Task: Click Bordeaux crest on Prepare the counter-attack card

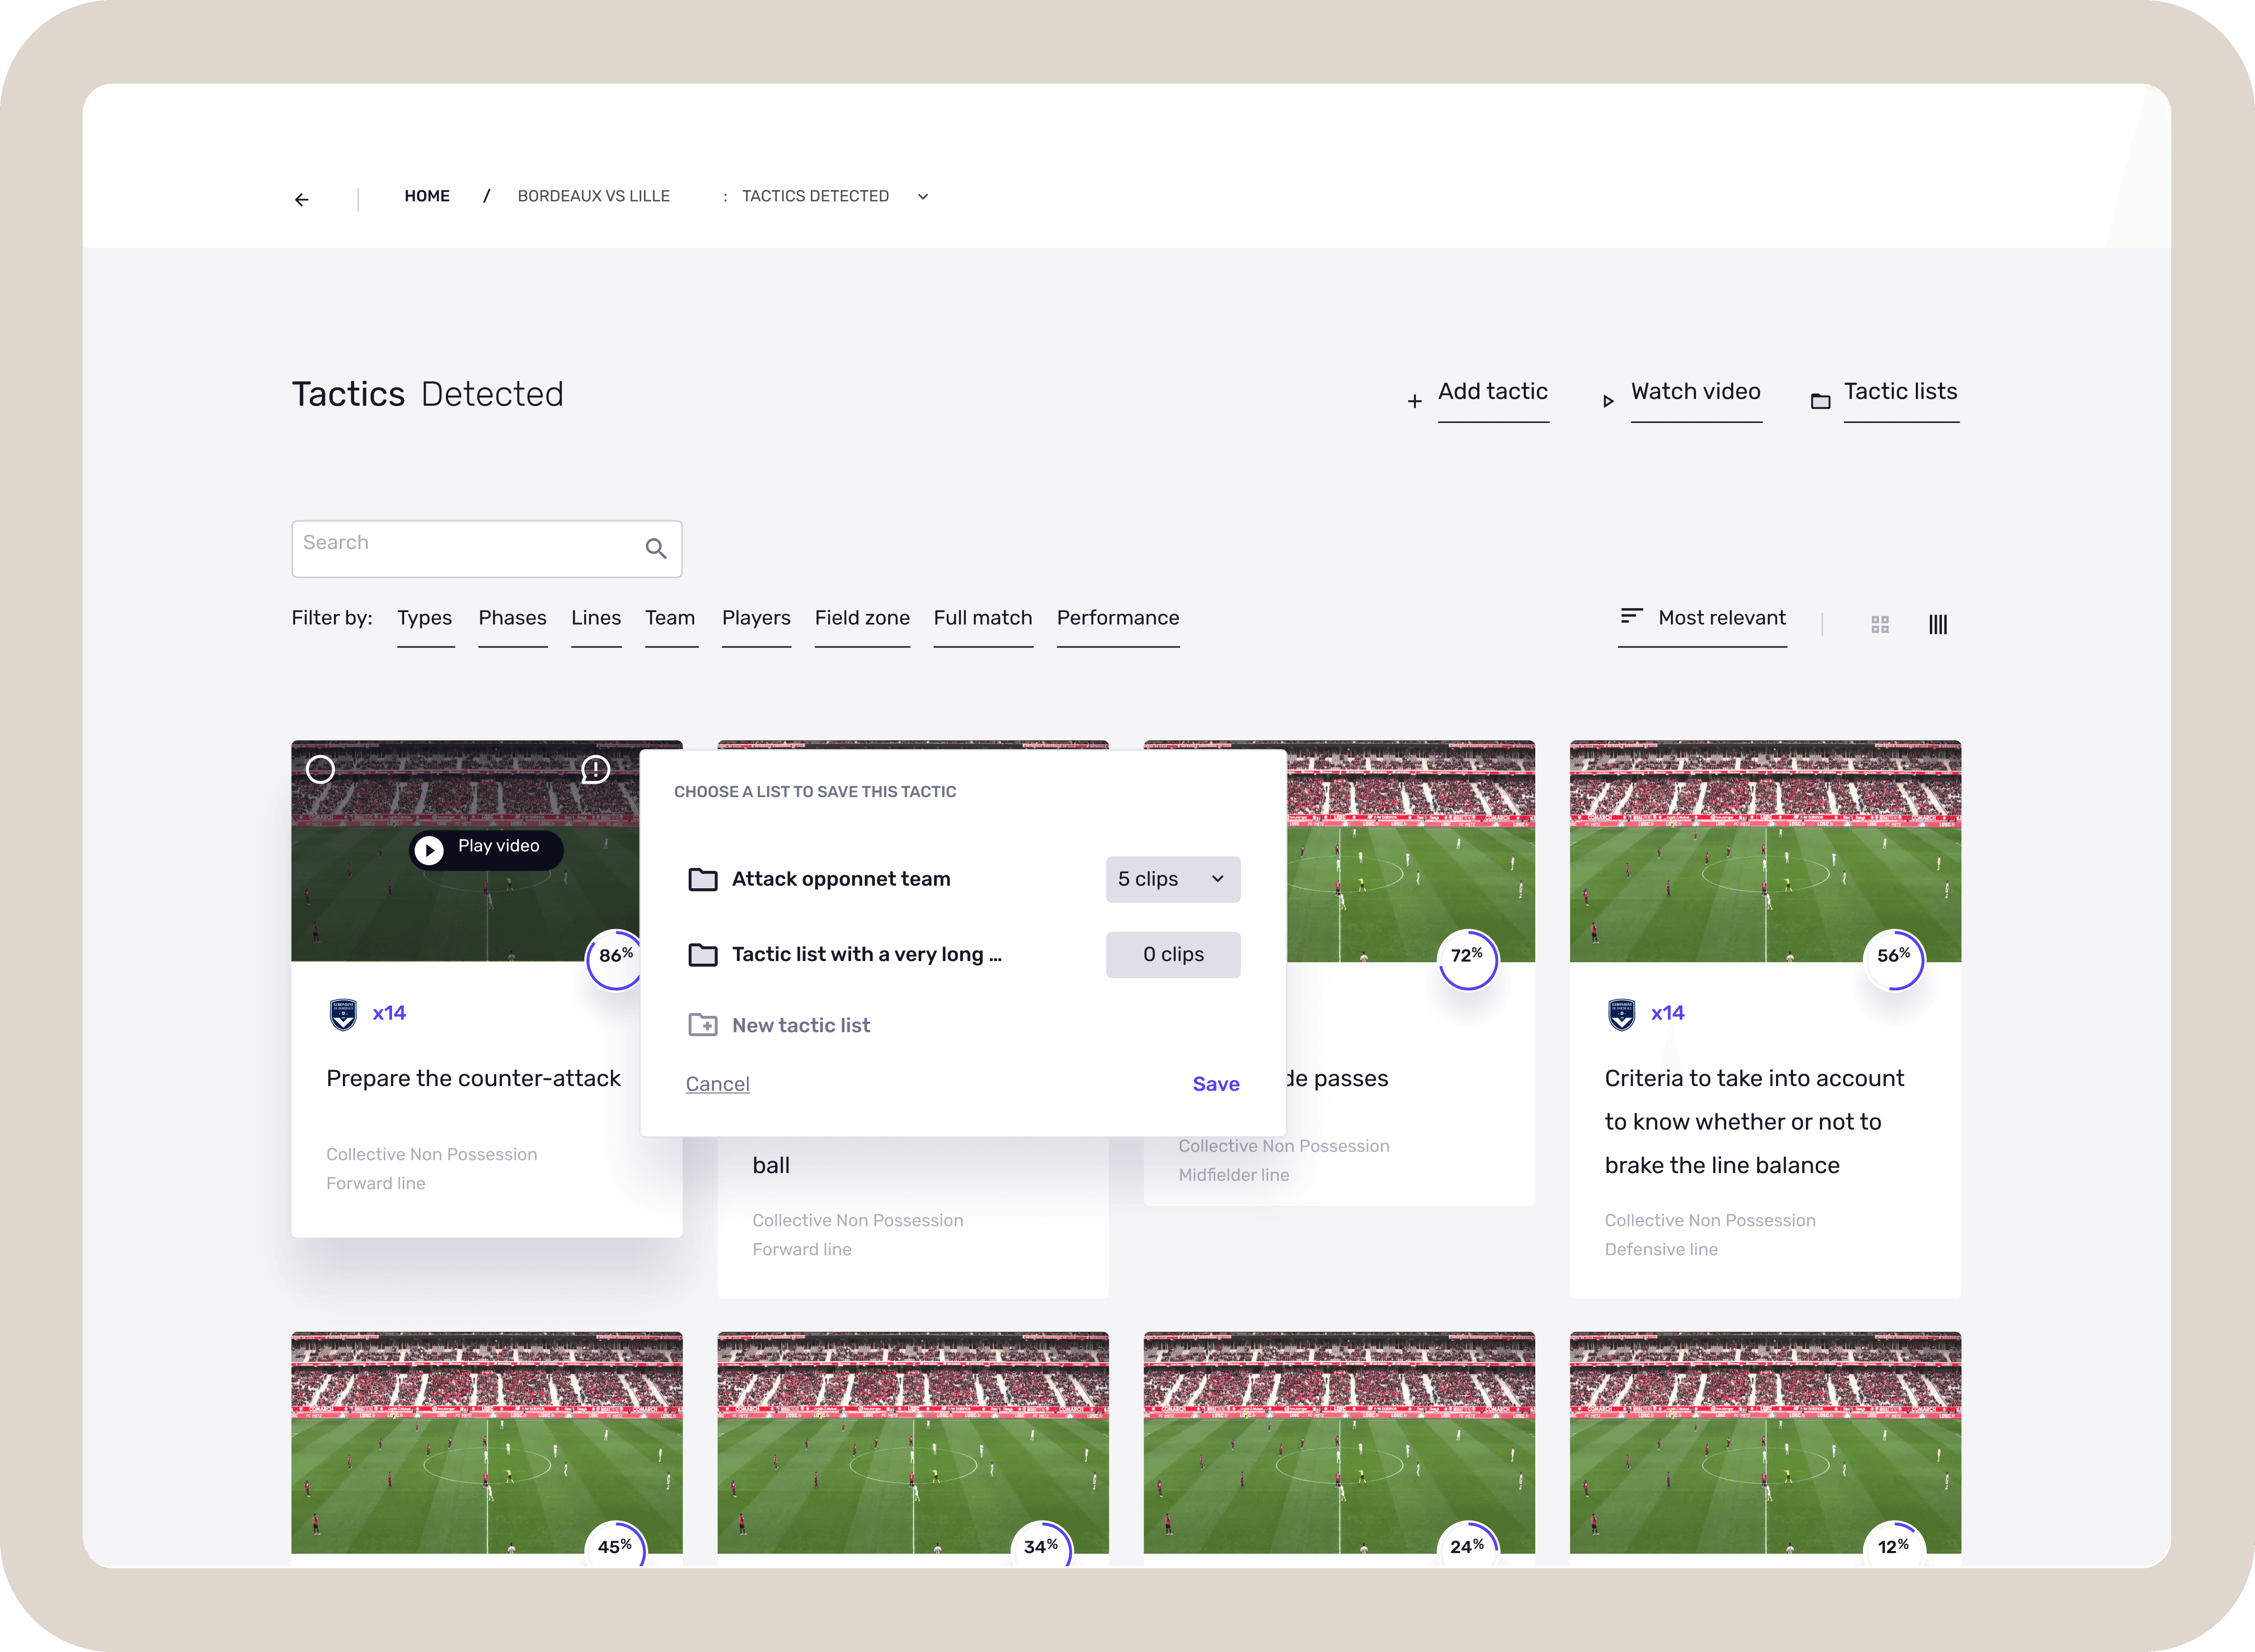Action: tap(343, 1014)
